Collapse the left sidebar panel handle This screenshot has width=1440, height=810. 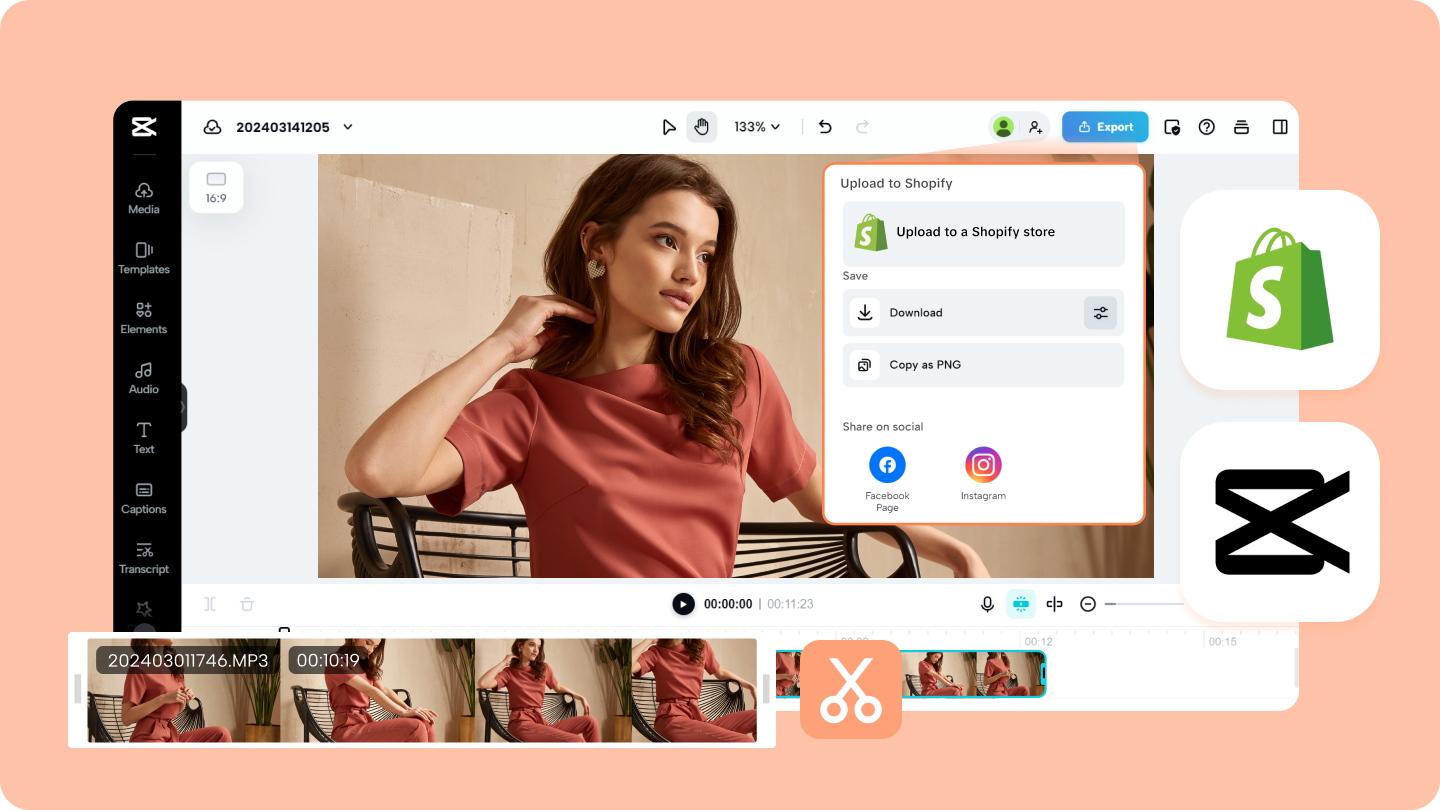[183, 408]
